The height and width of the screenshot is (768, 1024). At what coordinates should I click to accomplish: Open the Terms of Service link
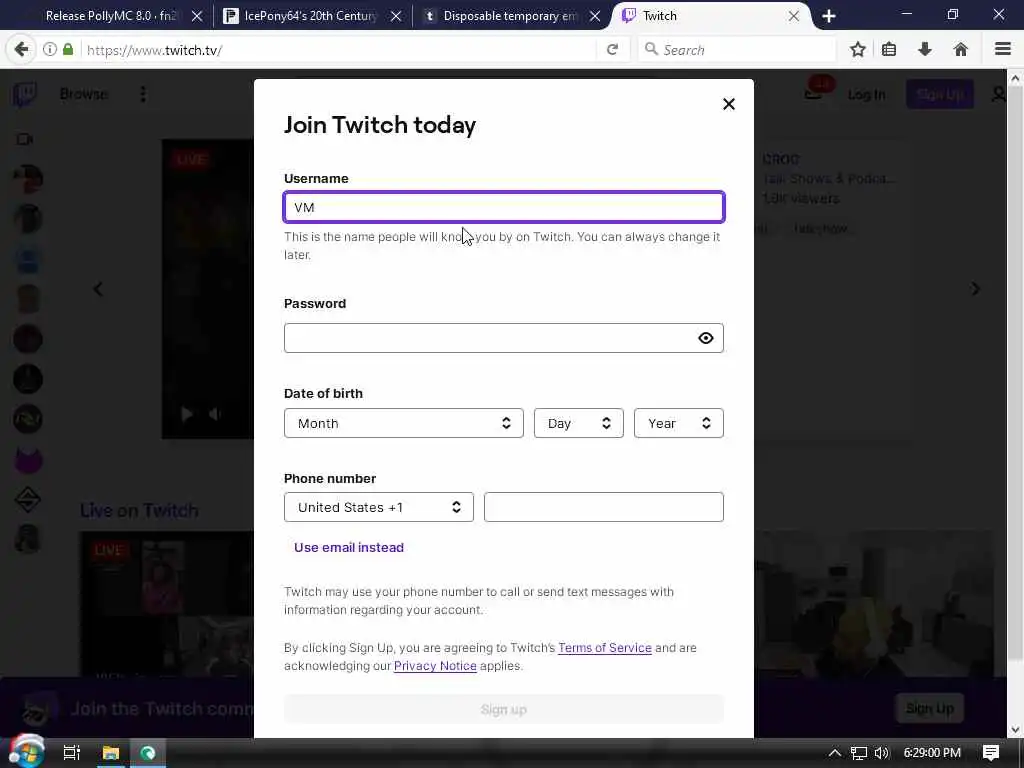(x=605, y=648)
